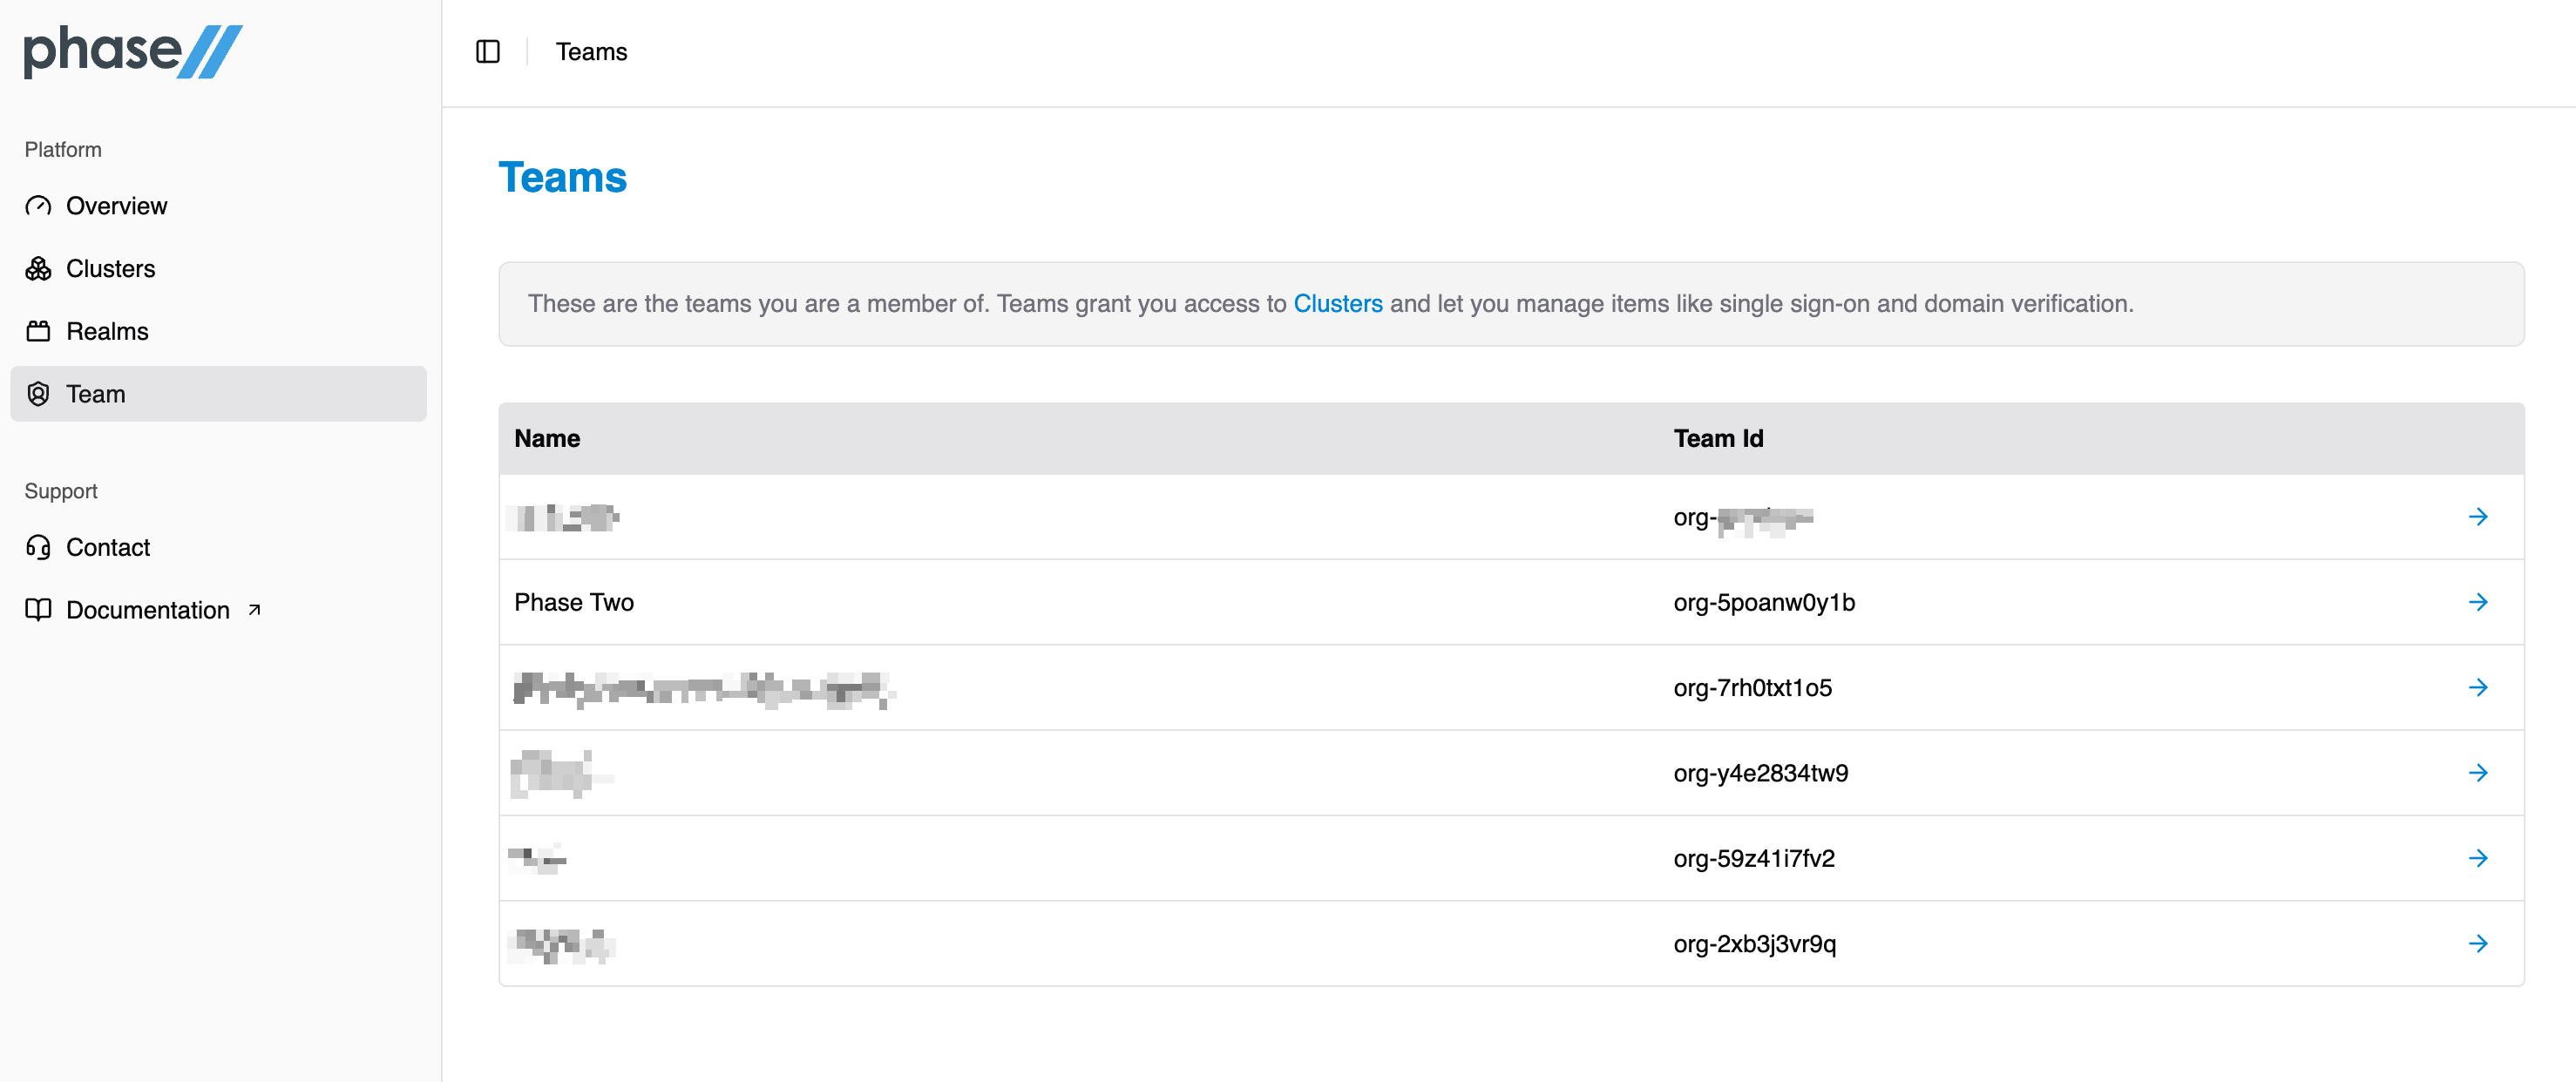Follow the Clusters link in description
This screenshot has width=2576, height=1082.
1337,304
